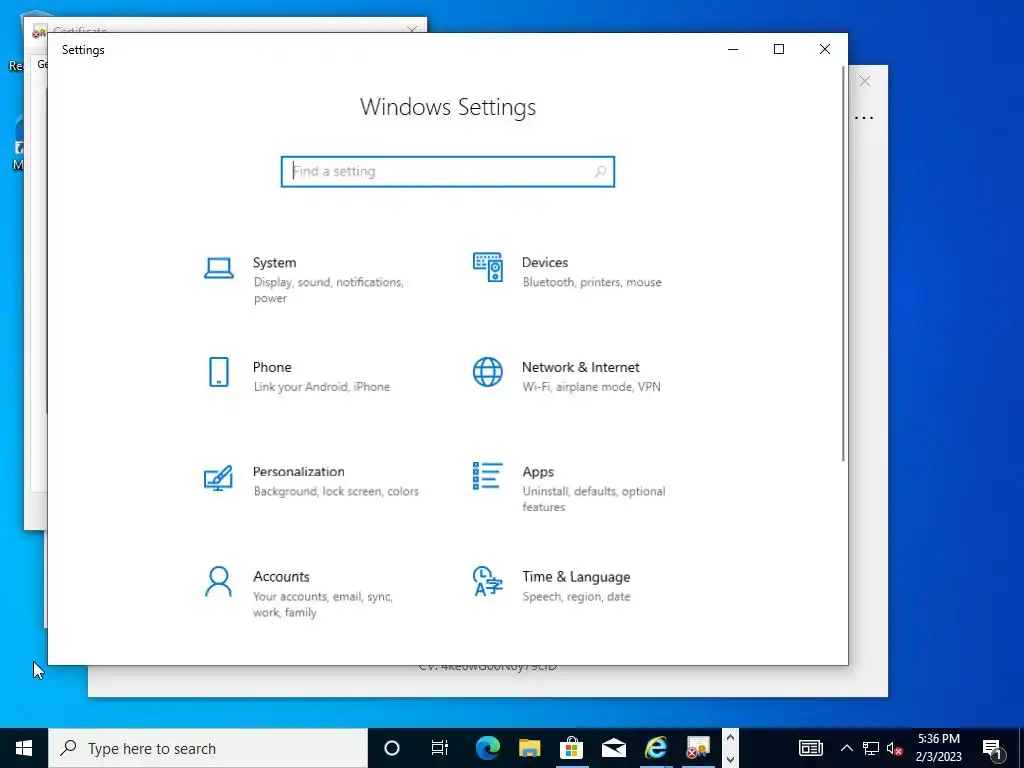The height and width of the screenshot is (768, 1024).
Task: Open the notification Action Center
Action: (994, 748)
